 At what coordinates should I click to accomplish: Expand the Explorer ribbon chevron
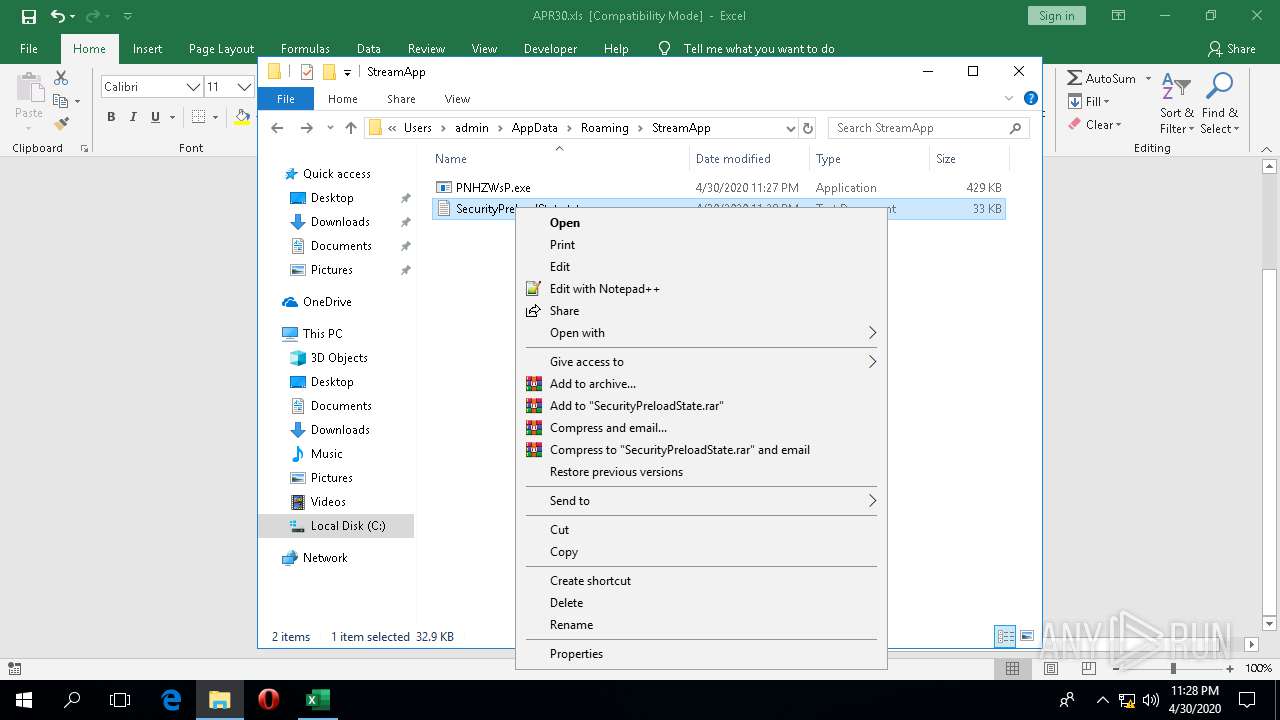coord(1009,98)
